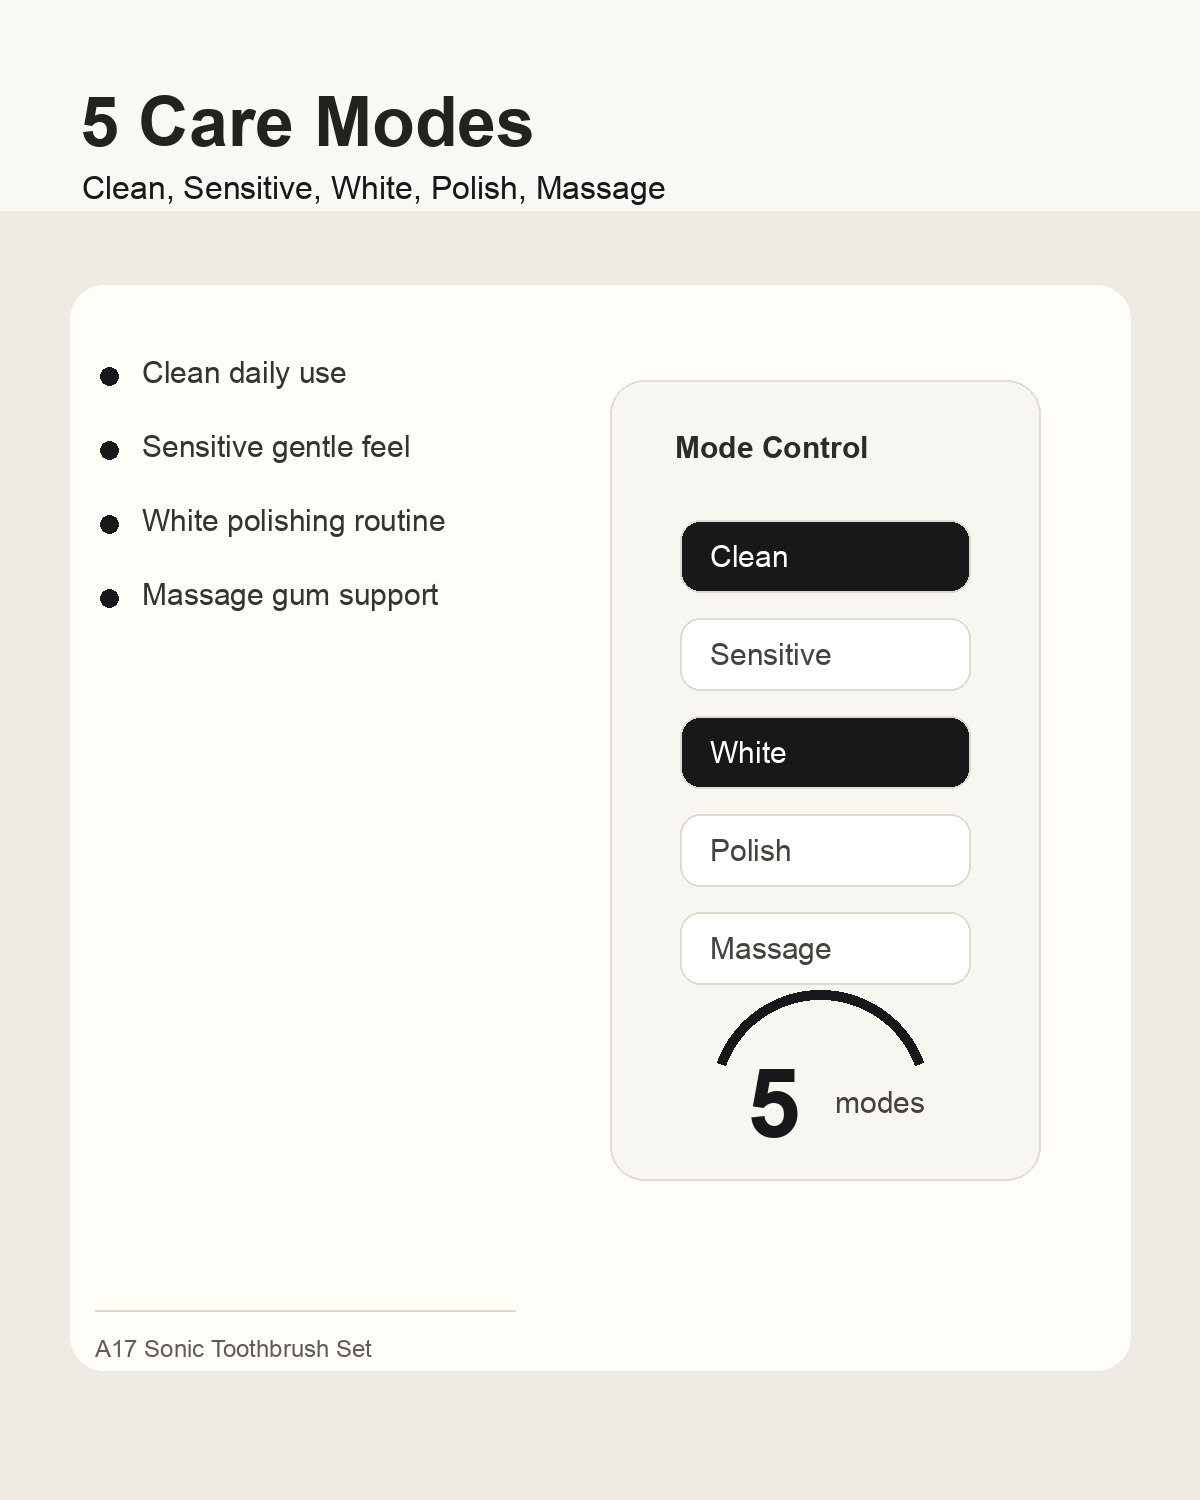Image resolution: width=1200 pixels, height=1500 pixels.
Task: Click the 'Massage gum support' text
Action: [290, 595]
